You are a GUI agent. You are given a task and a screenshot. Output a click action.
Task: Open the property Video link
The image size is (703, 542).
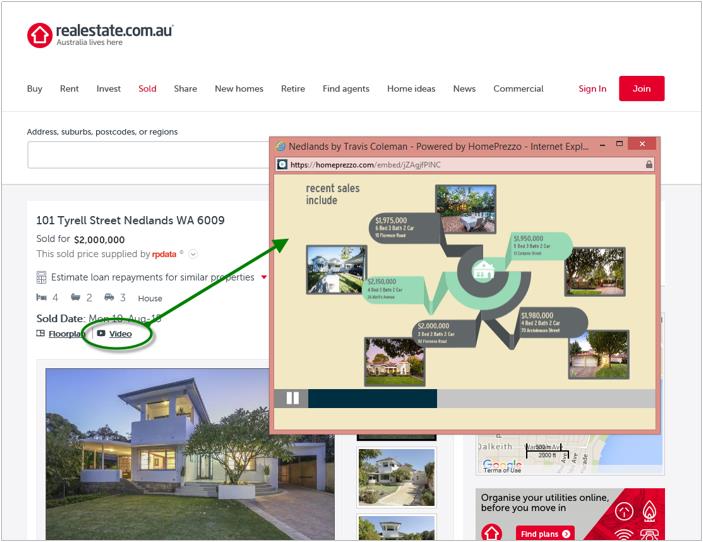click(120, 334)
